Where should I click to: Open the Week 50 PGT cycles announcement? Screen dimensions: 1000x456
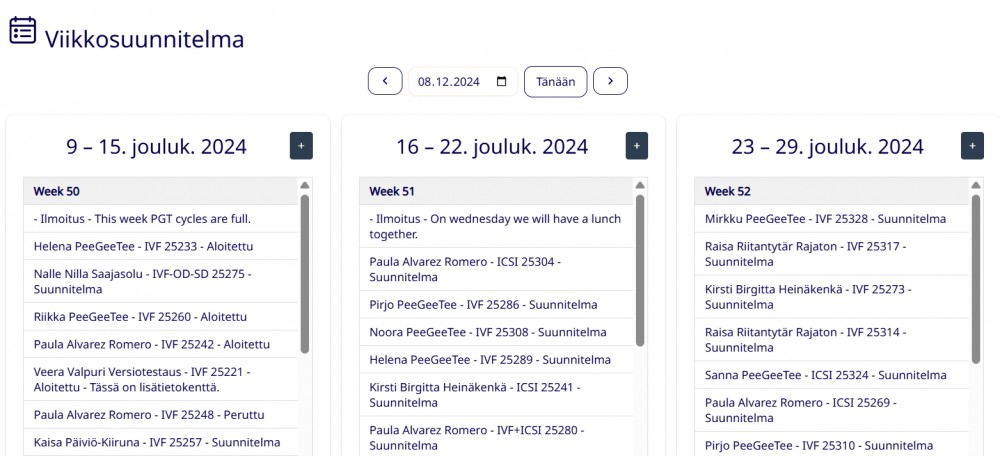142,219
